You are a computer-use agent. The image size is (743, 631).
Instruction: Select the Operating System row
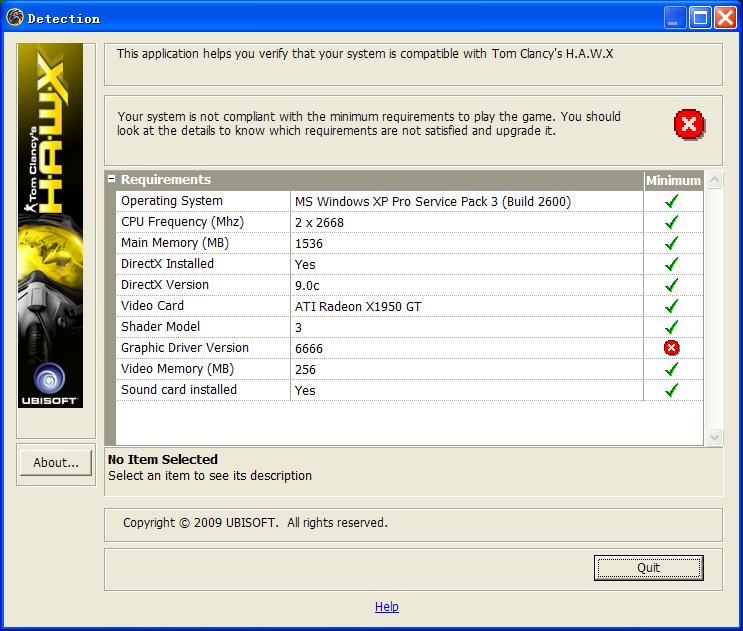[409, 201]
